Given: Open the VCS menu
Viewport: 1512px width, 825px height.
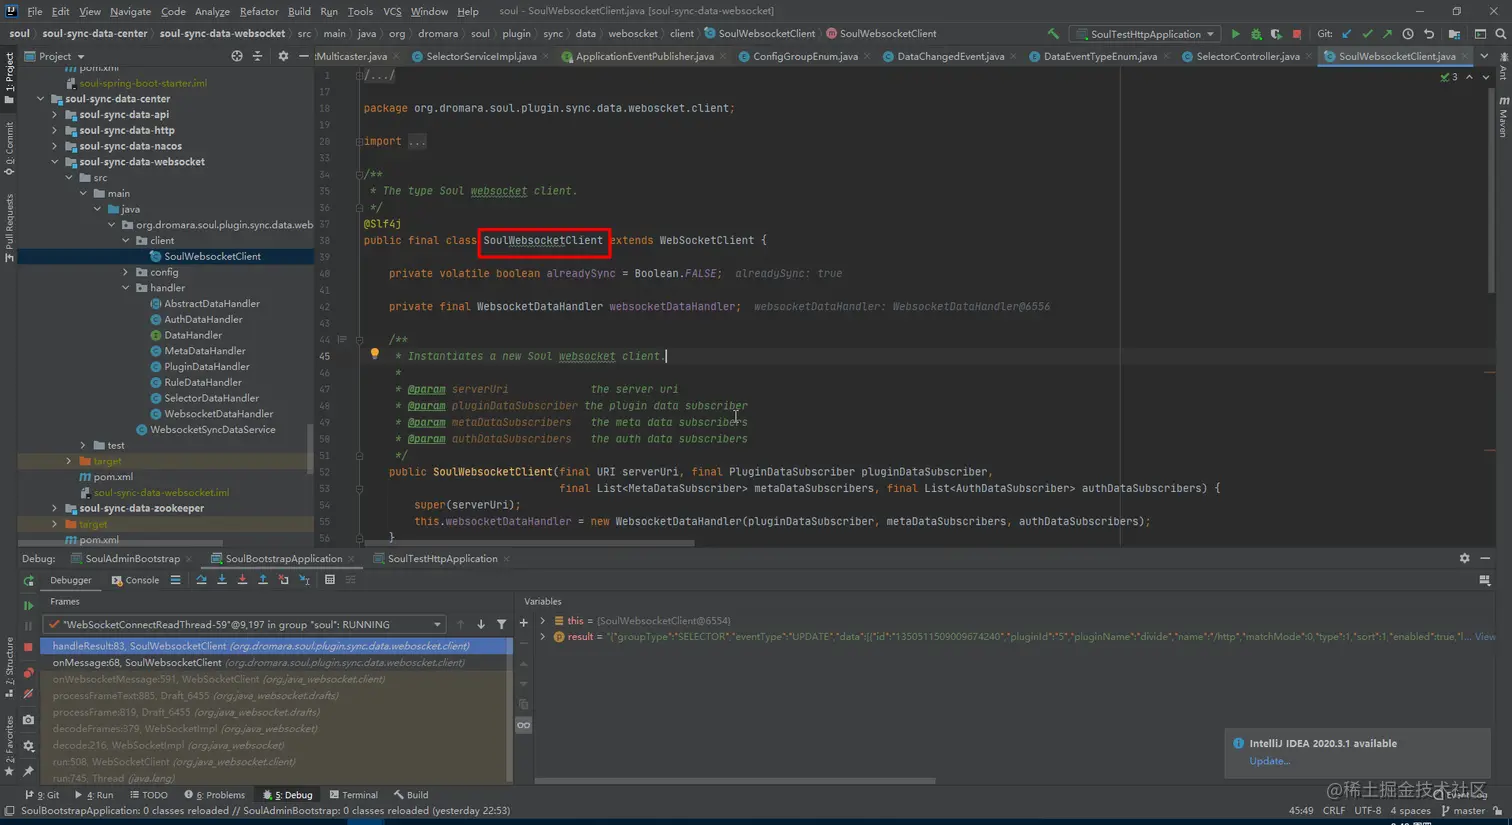Looking at the screenshot, I should click(x=392, y=11).
